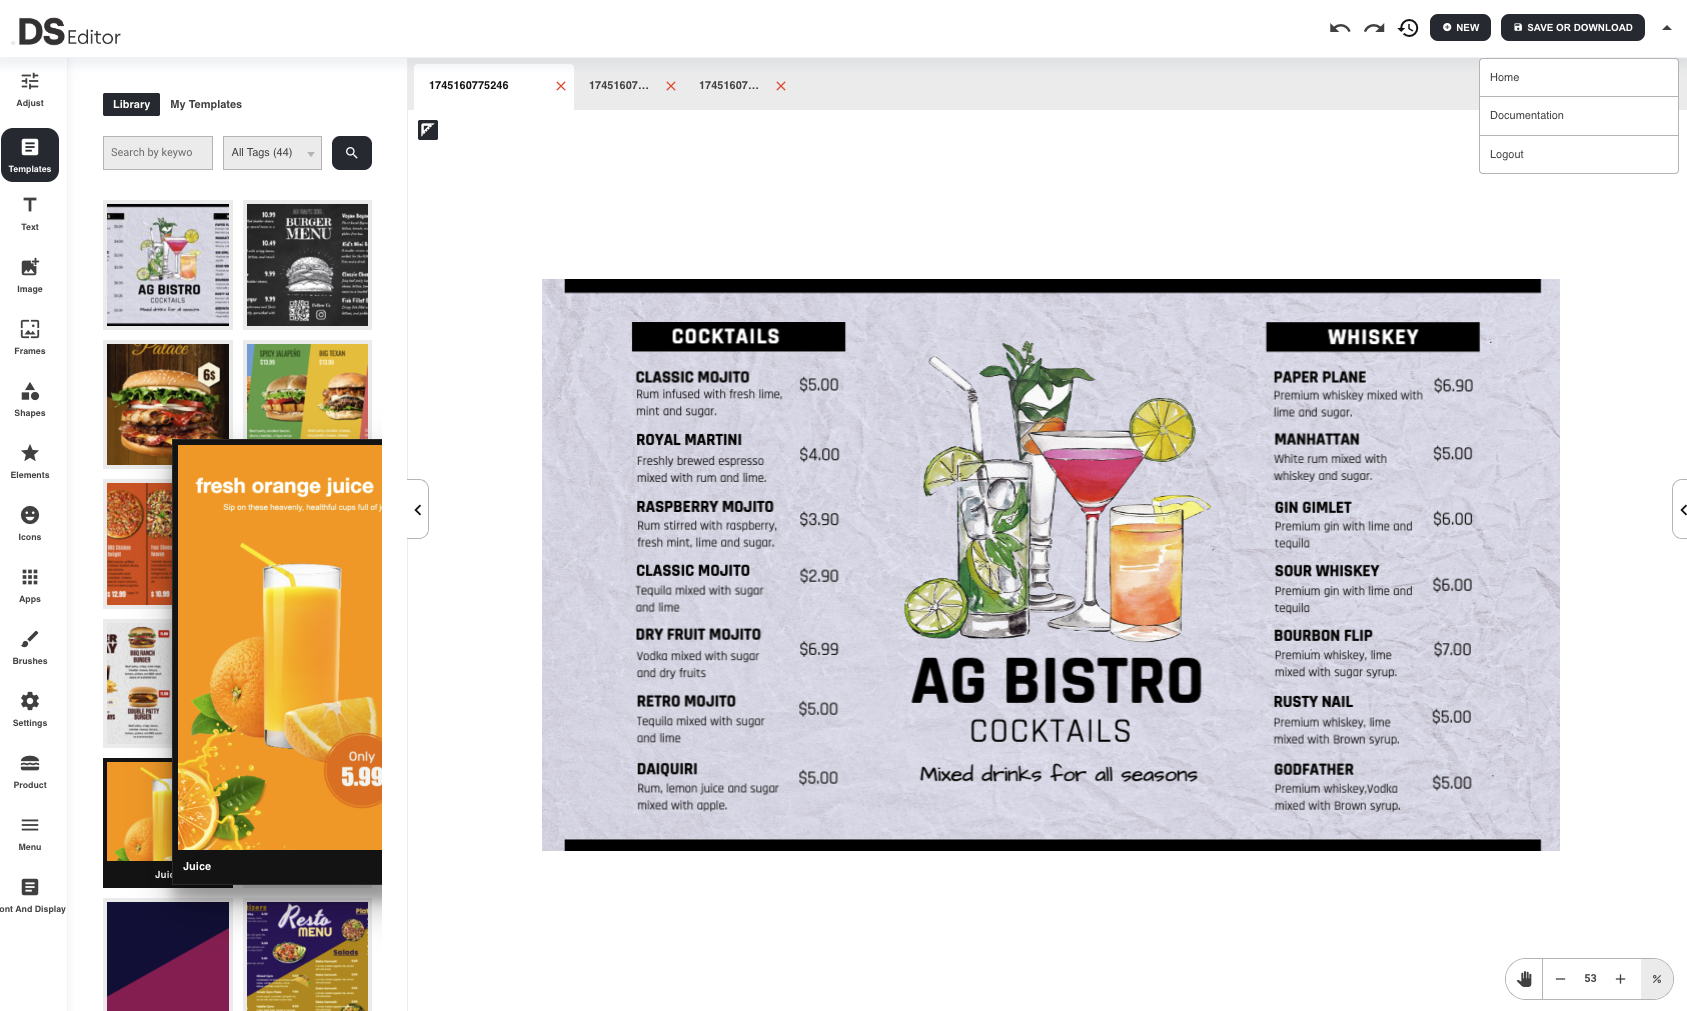Close the second canvas tab

click(671, 86)
